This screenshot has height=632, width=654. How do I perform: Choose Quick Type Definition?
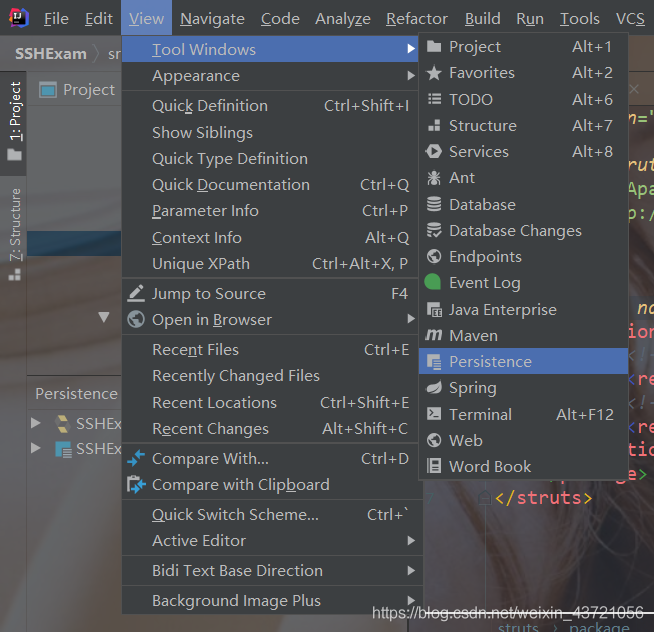[270, 159]
